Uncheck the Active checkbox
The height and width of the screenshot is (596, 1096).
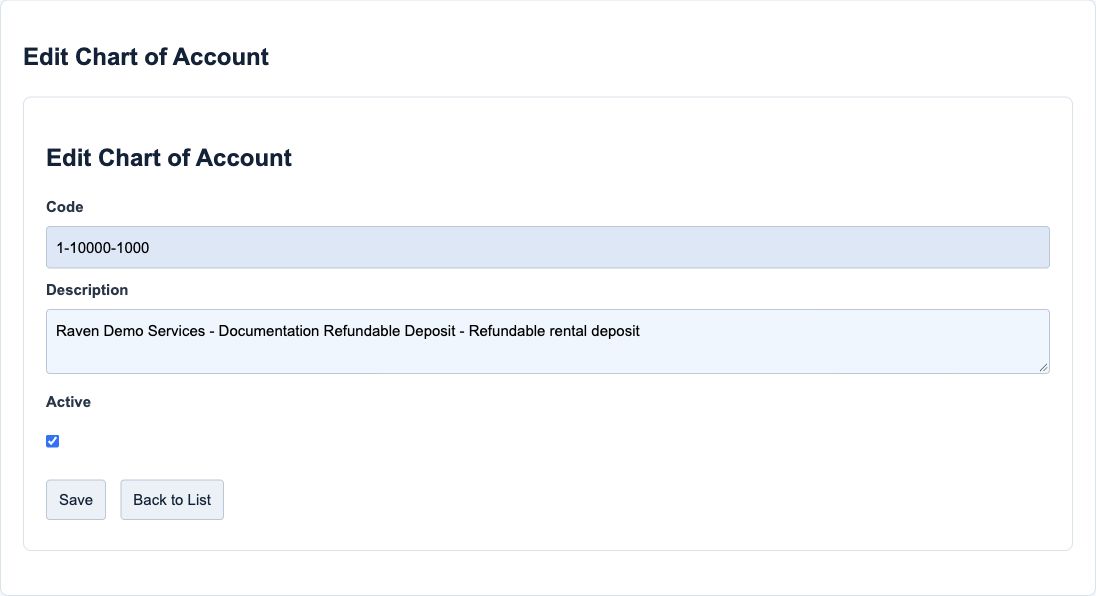(x=52, y=441)
